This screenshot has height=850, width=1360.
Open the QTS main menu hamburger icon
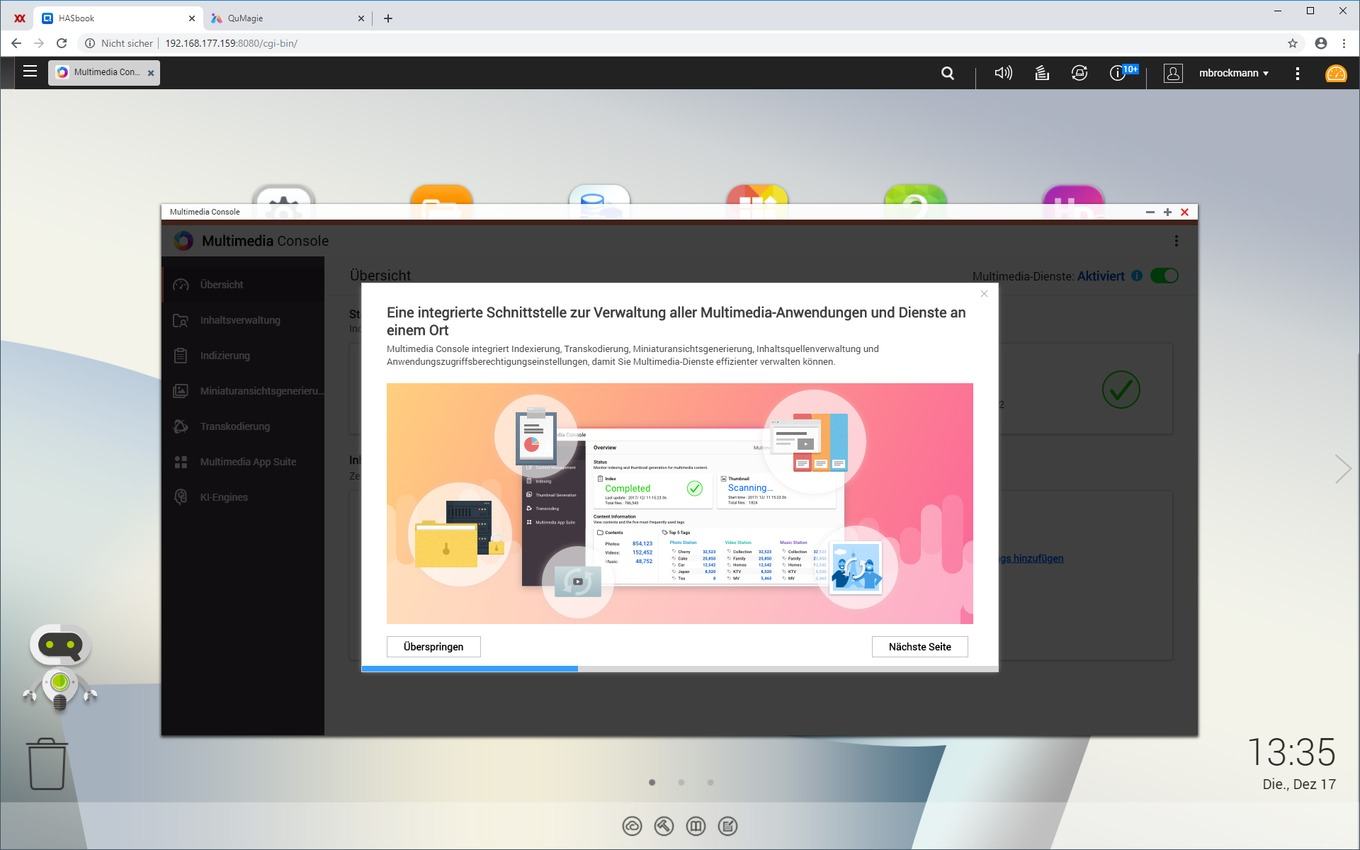click(30, 72)
